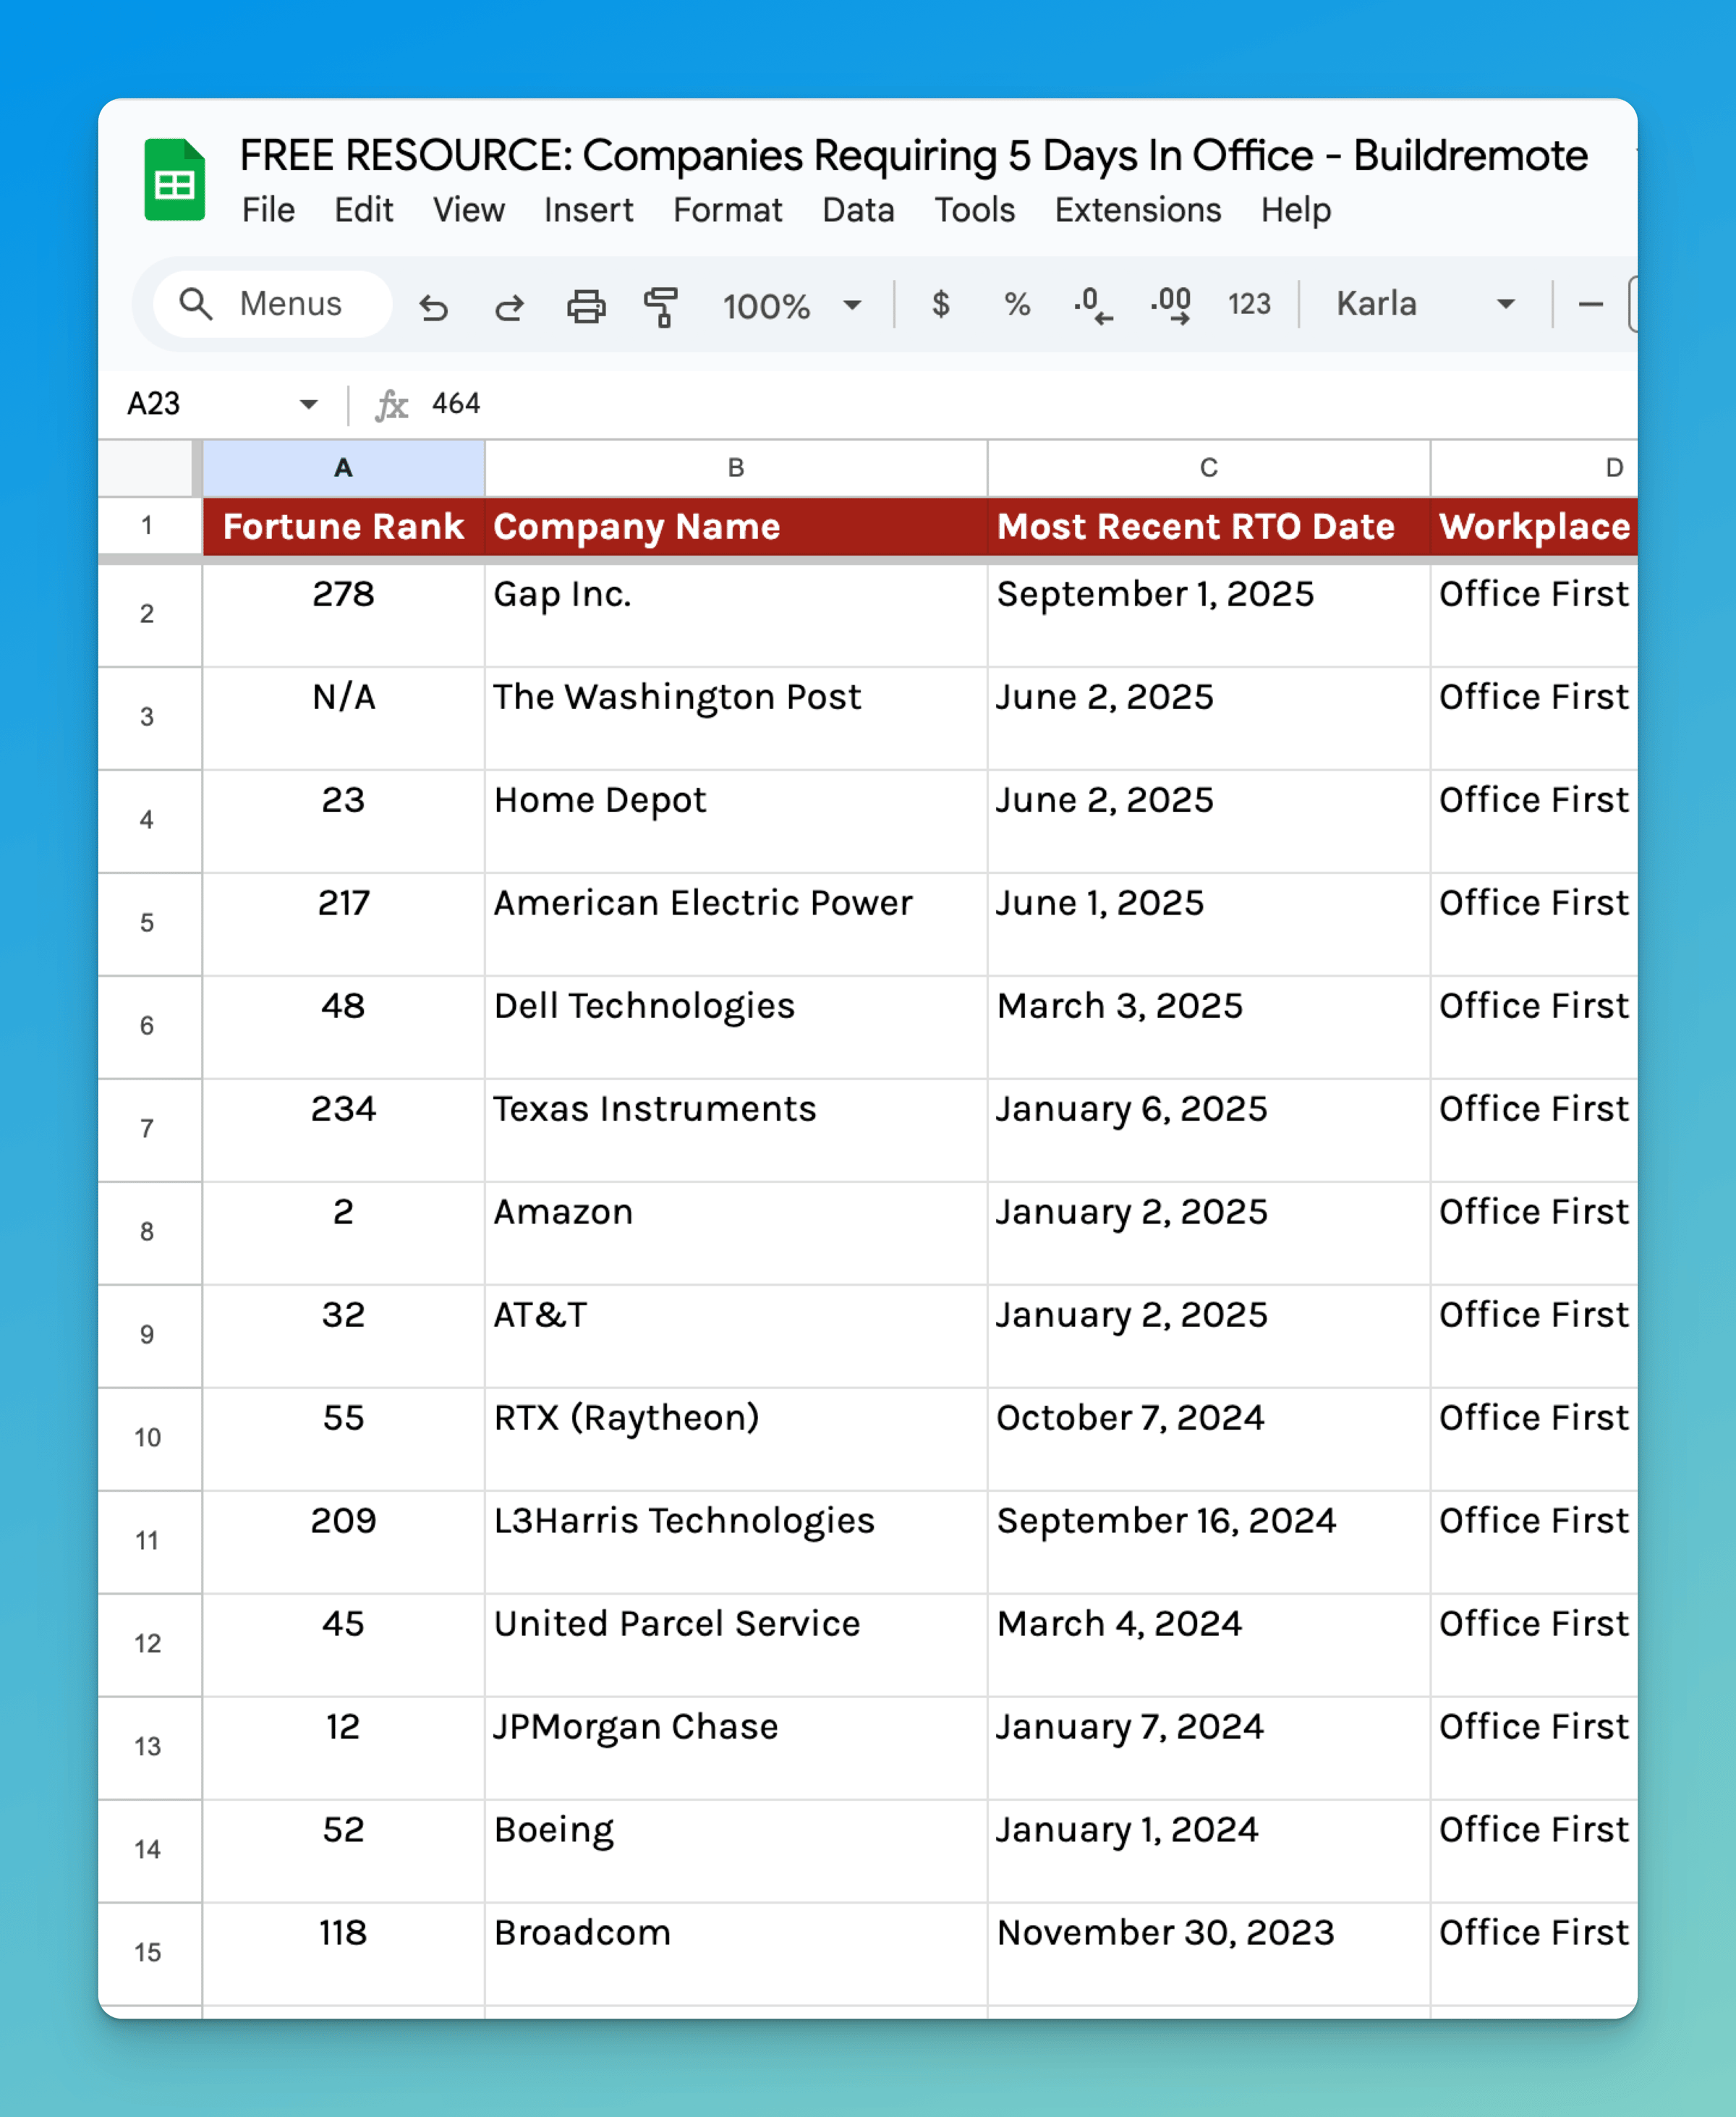Click American Electric Power cell

point(736,924)
